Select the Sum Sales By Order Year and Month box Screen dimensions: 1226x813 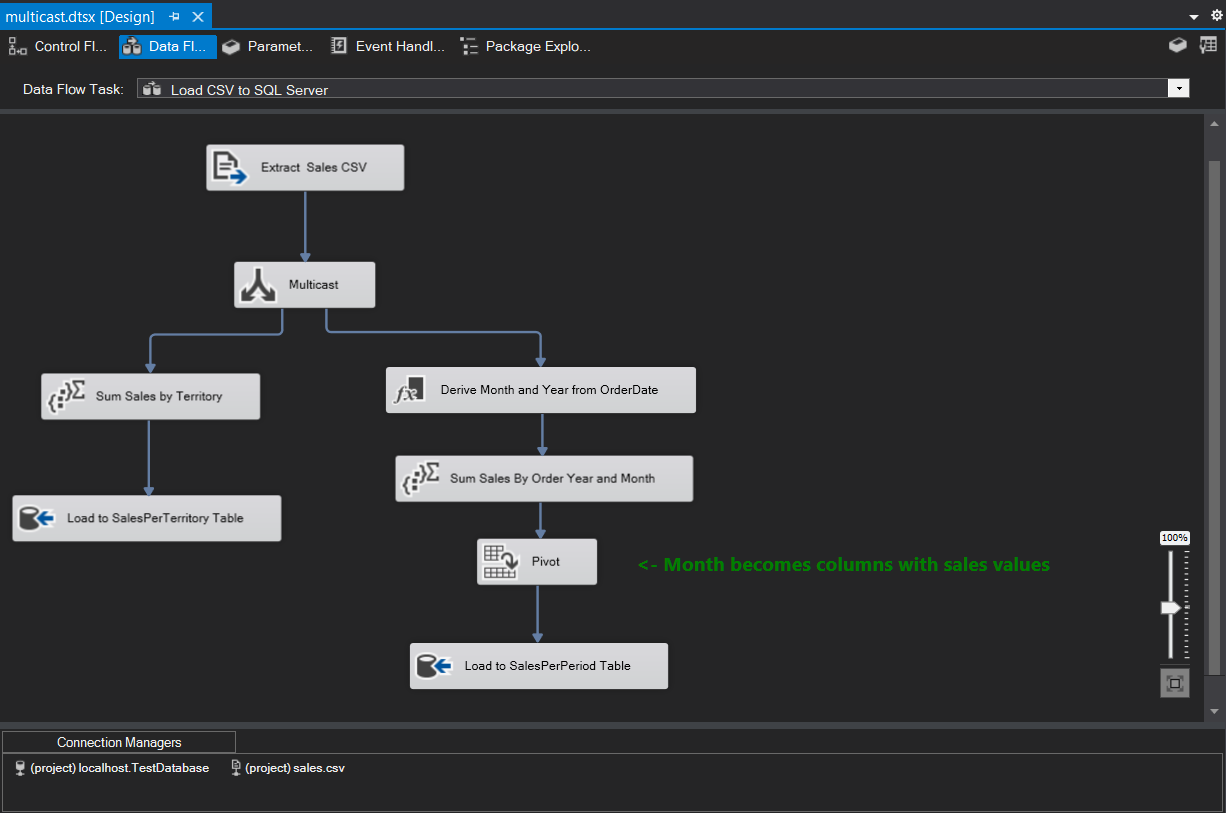click(544, 478)
